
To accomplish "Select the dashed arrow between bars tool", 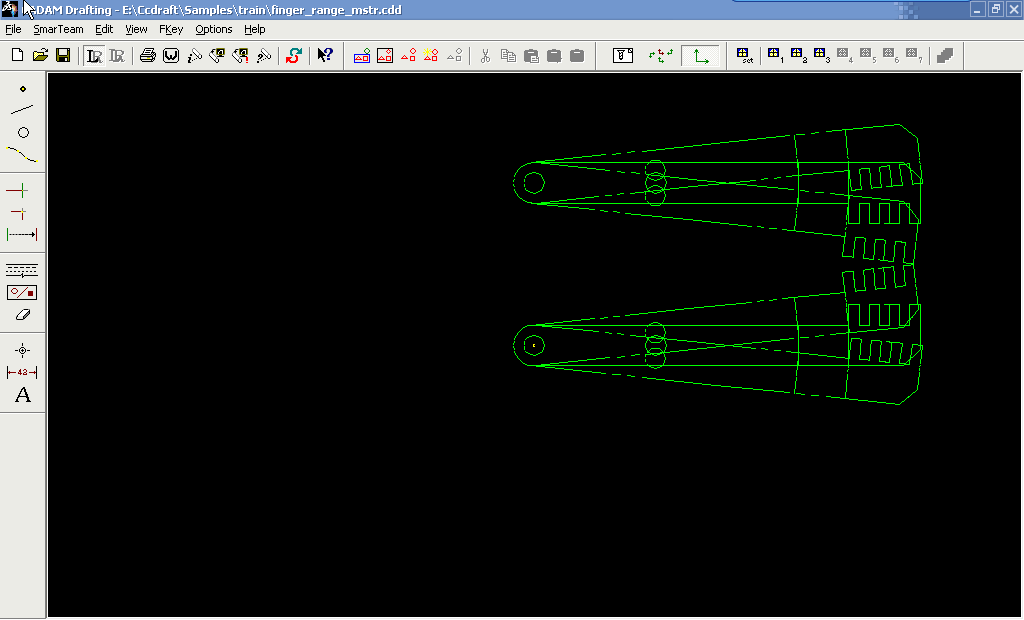I will click(22, 235).
